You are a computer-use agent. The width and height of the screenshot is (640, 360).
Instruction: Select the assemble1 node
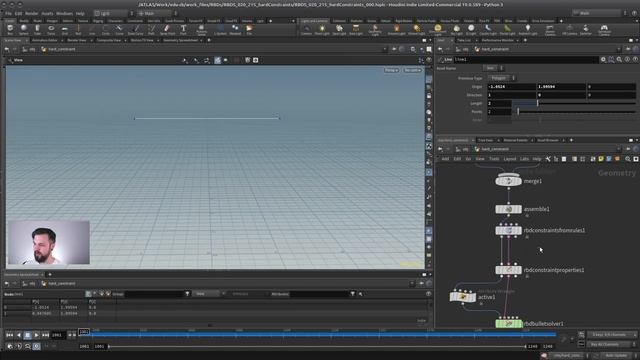508,209
